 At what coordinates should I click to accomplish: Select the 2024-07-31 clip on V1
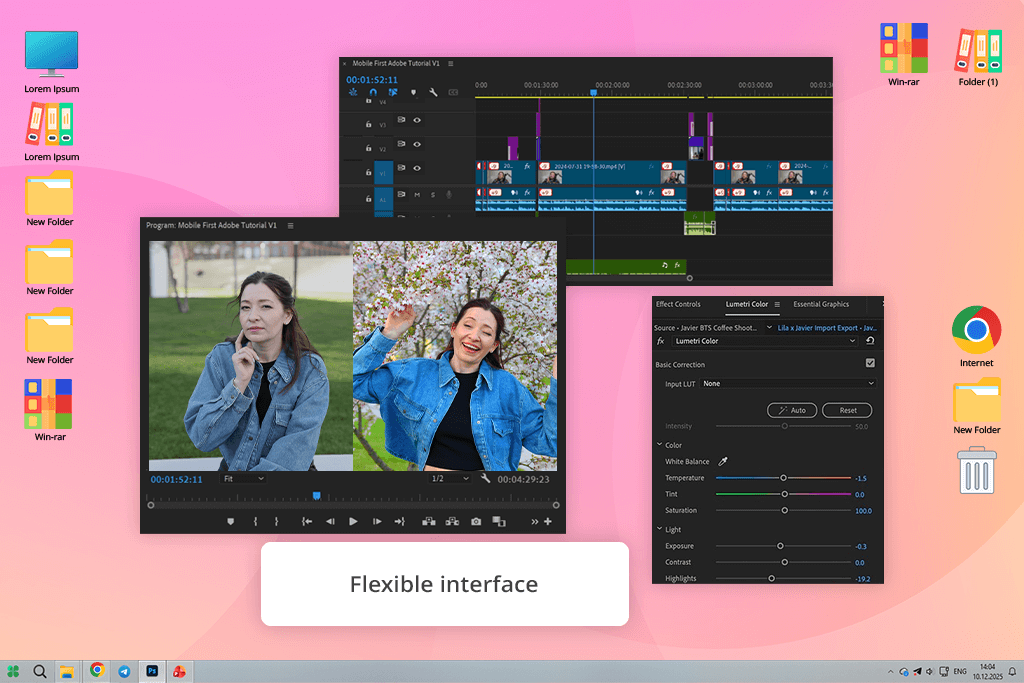(612, 172)
